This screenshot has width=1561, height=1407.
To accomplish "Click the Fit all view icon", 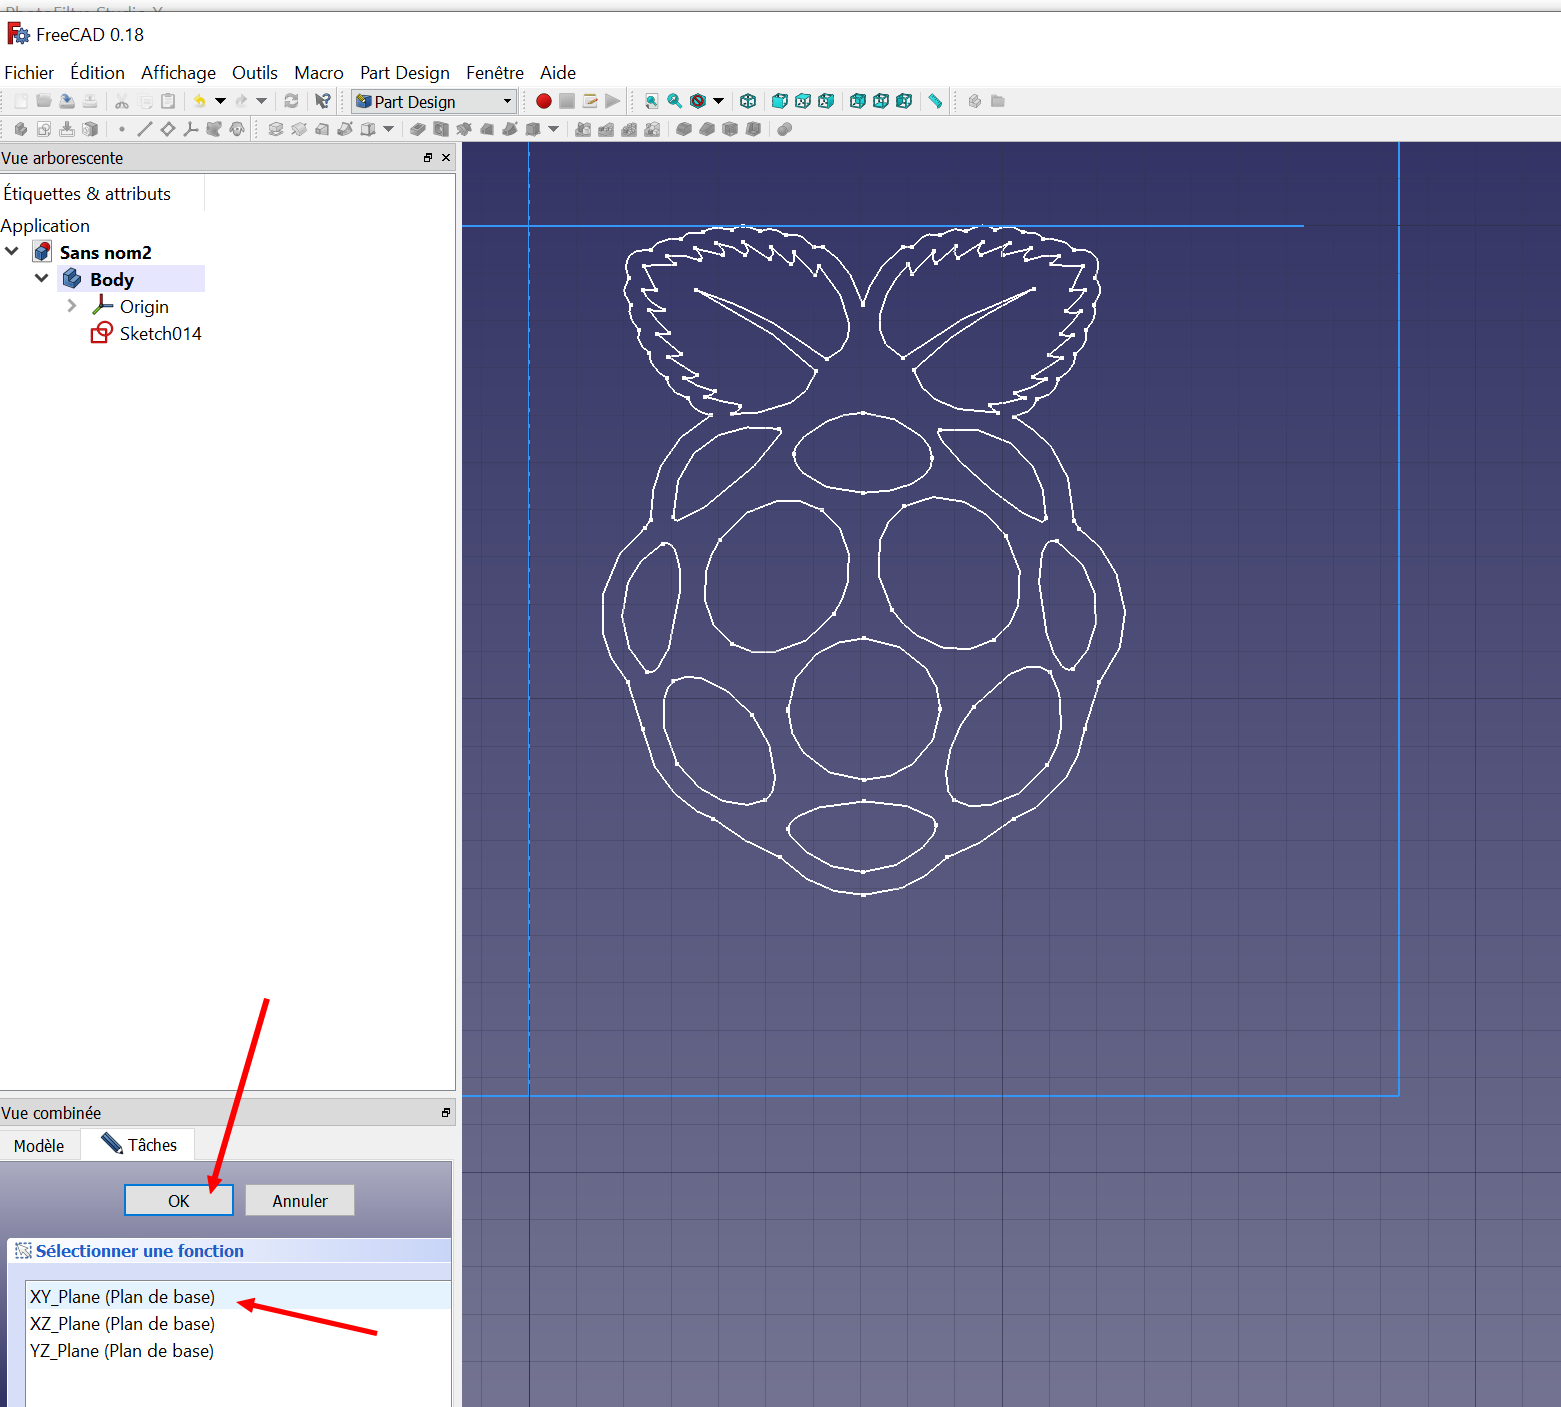I will pyautogui.click(x=652, y=101).
